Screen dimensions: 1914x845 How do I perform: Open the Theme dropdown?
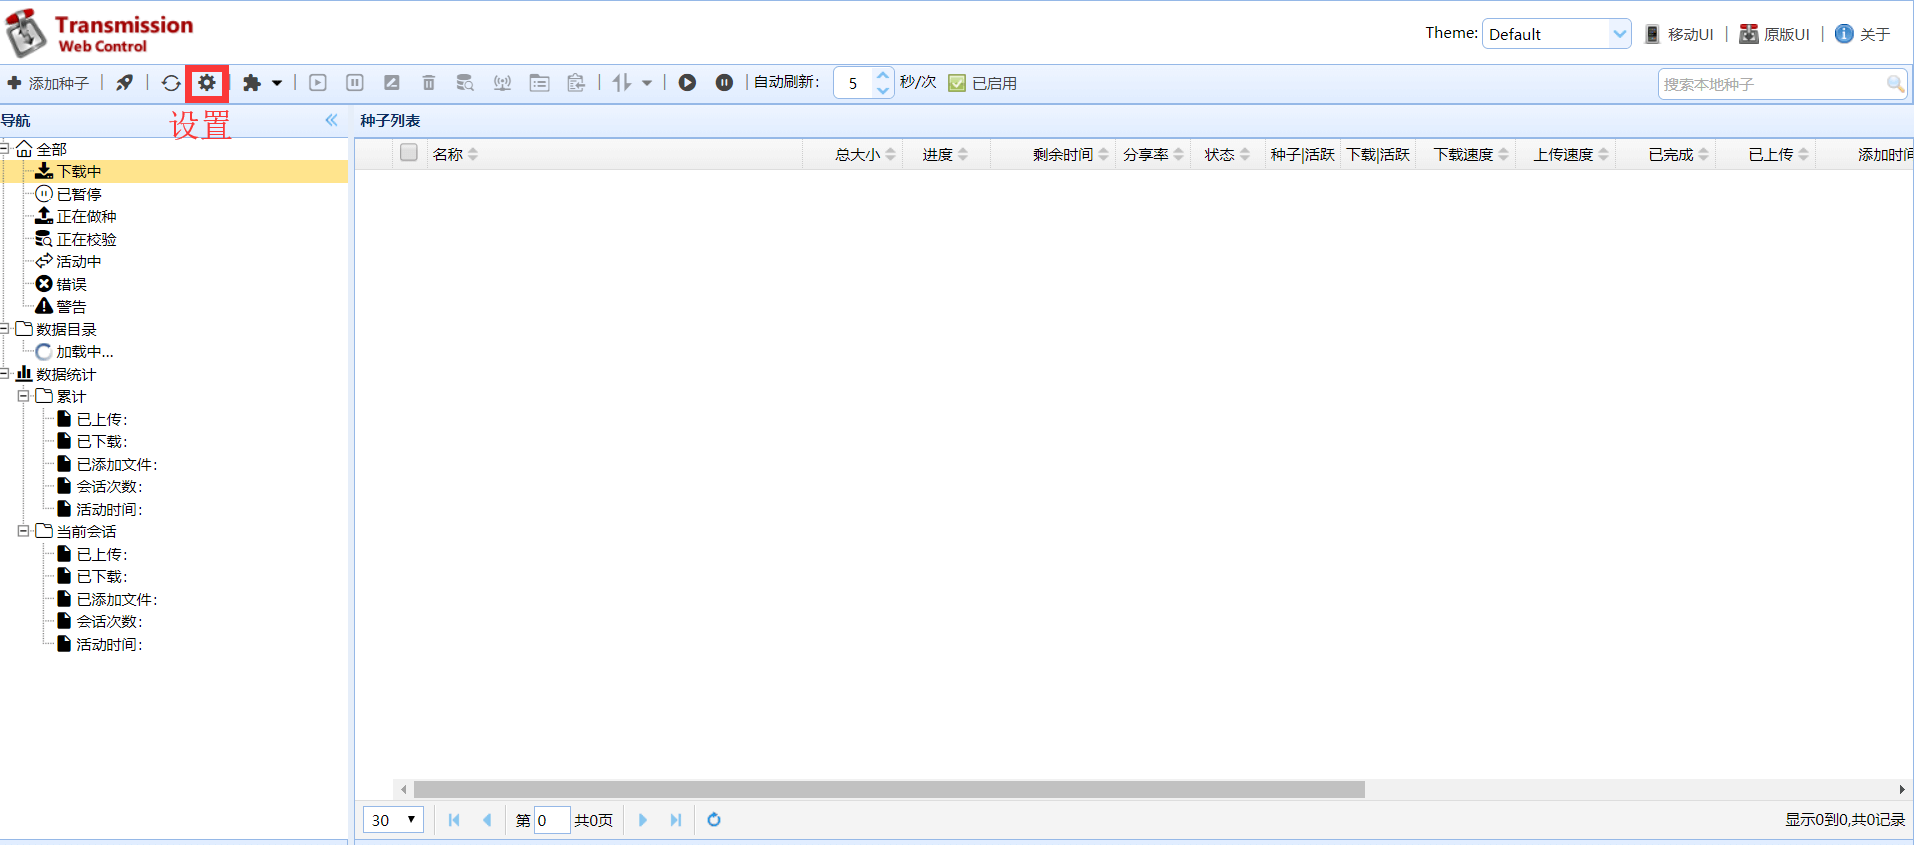[1618, 34]
